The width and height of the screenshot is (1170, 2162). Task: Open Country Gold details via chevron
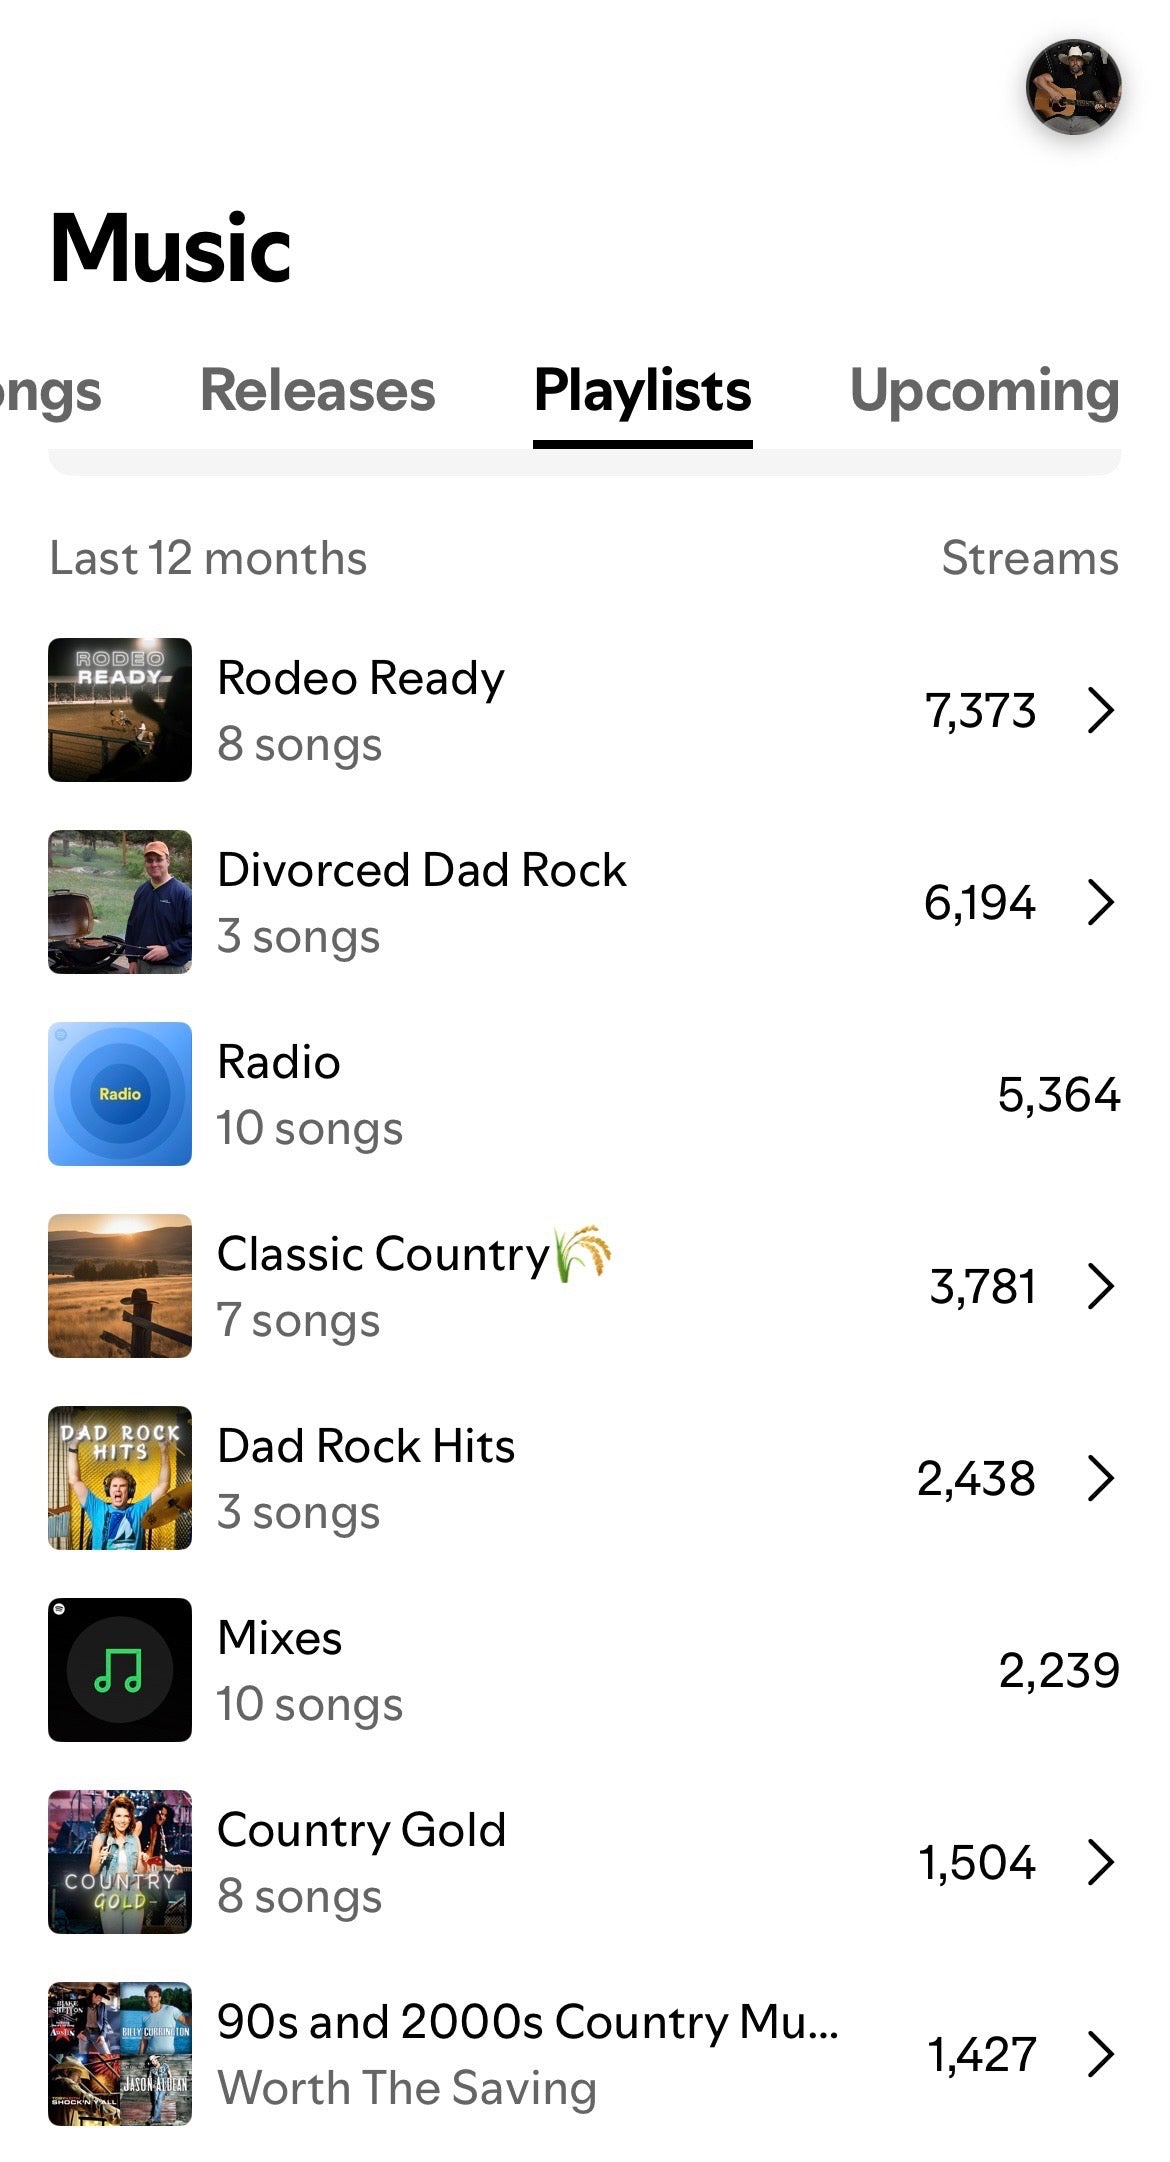tap(1100, 1862)
